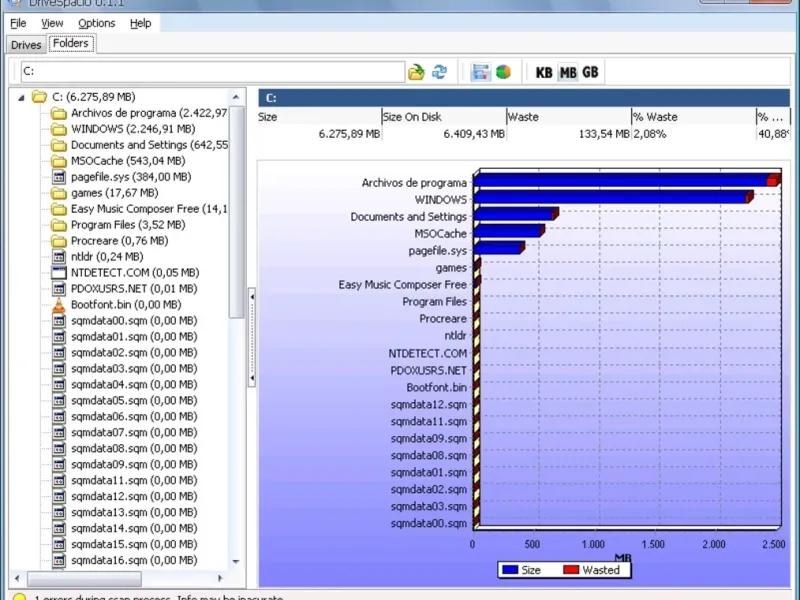Click the NTDETECT.COM file icon
800x600 pixels.
coord(59,273)
